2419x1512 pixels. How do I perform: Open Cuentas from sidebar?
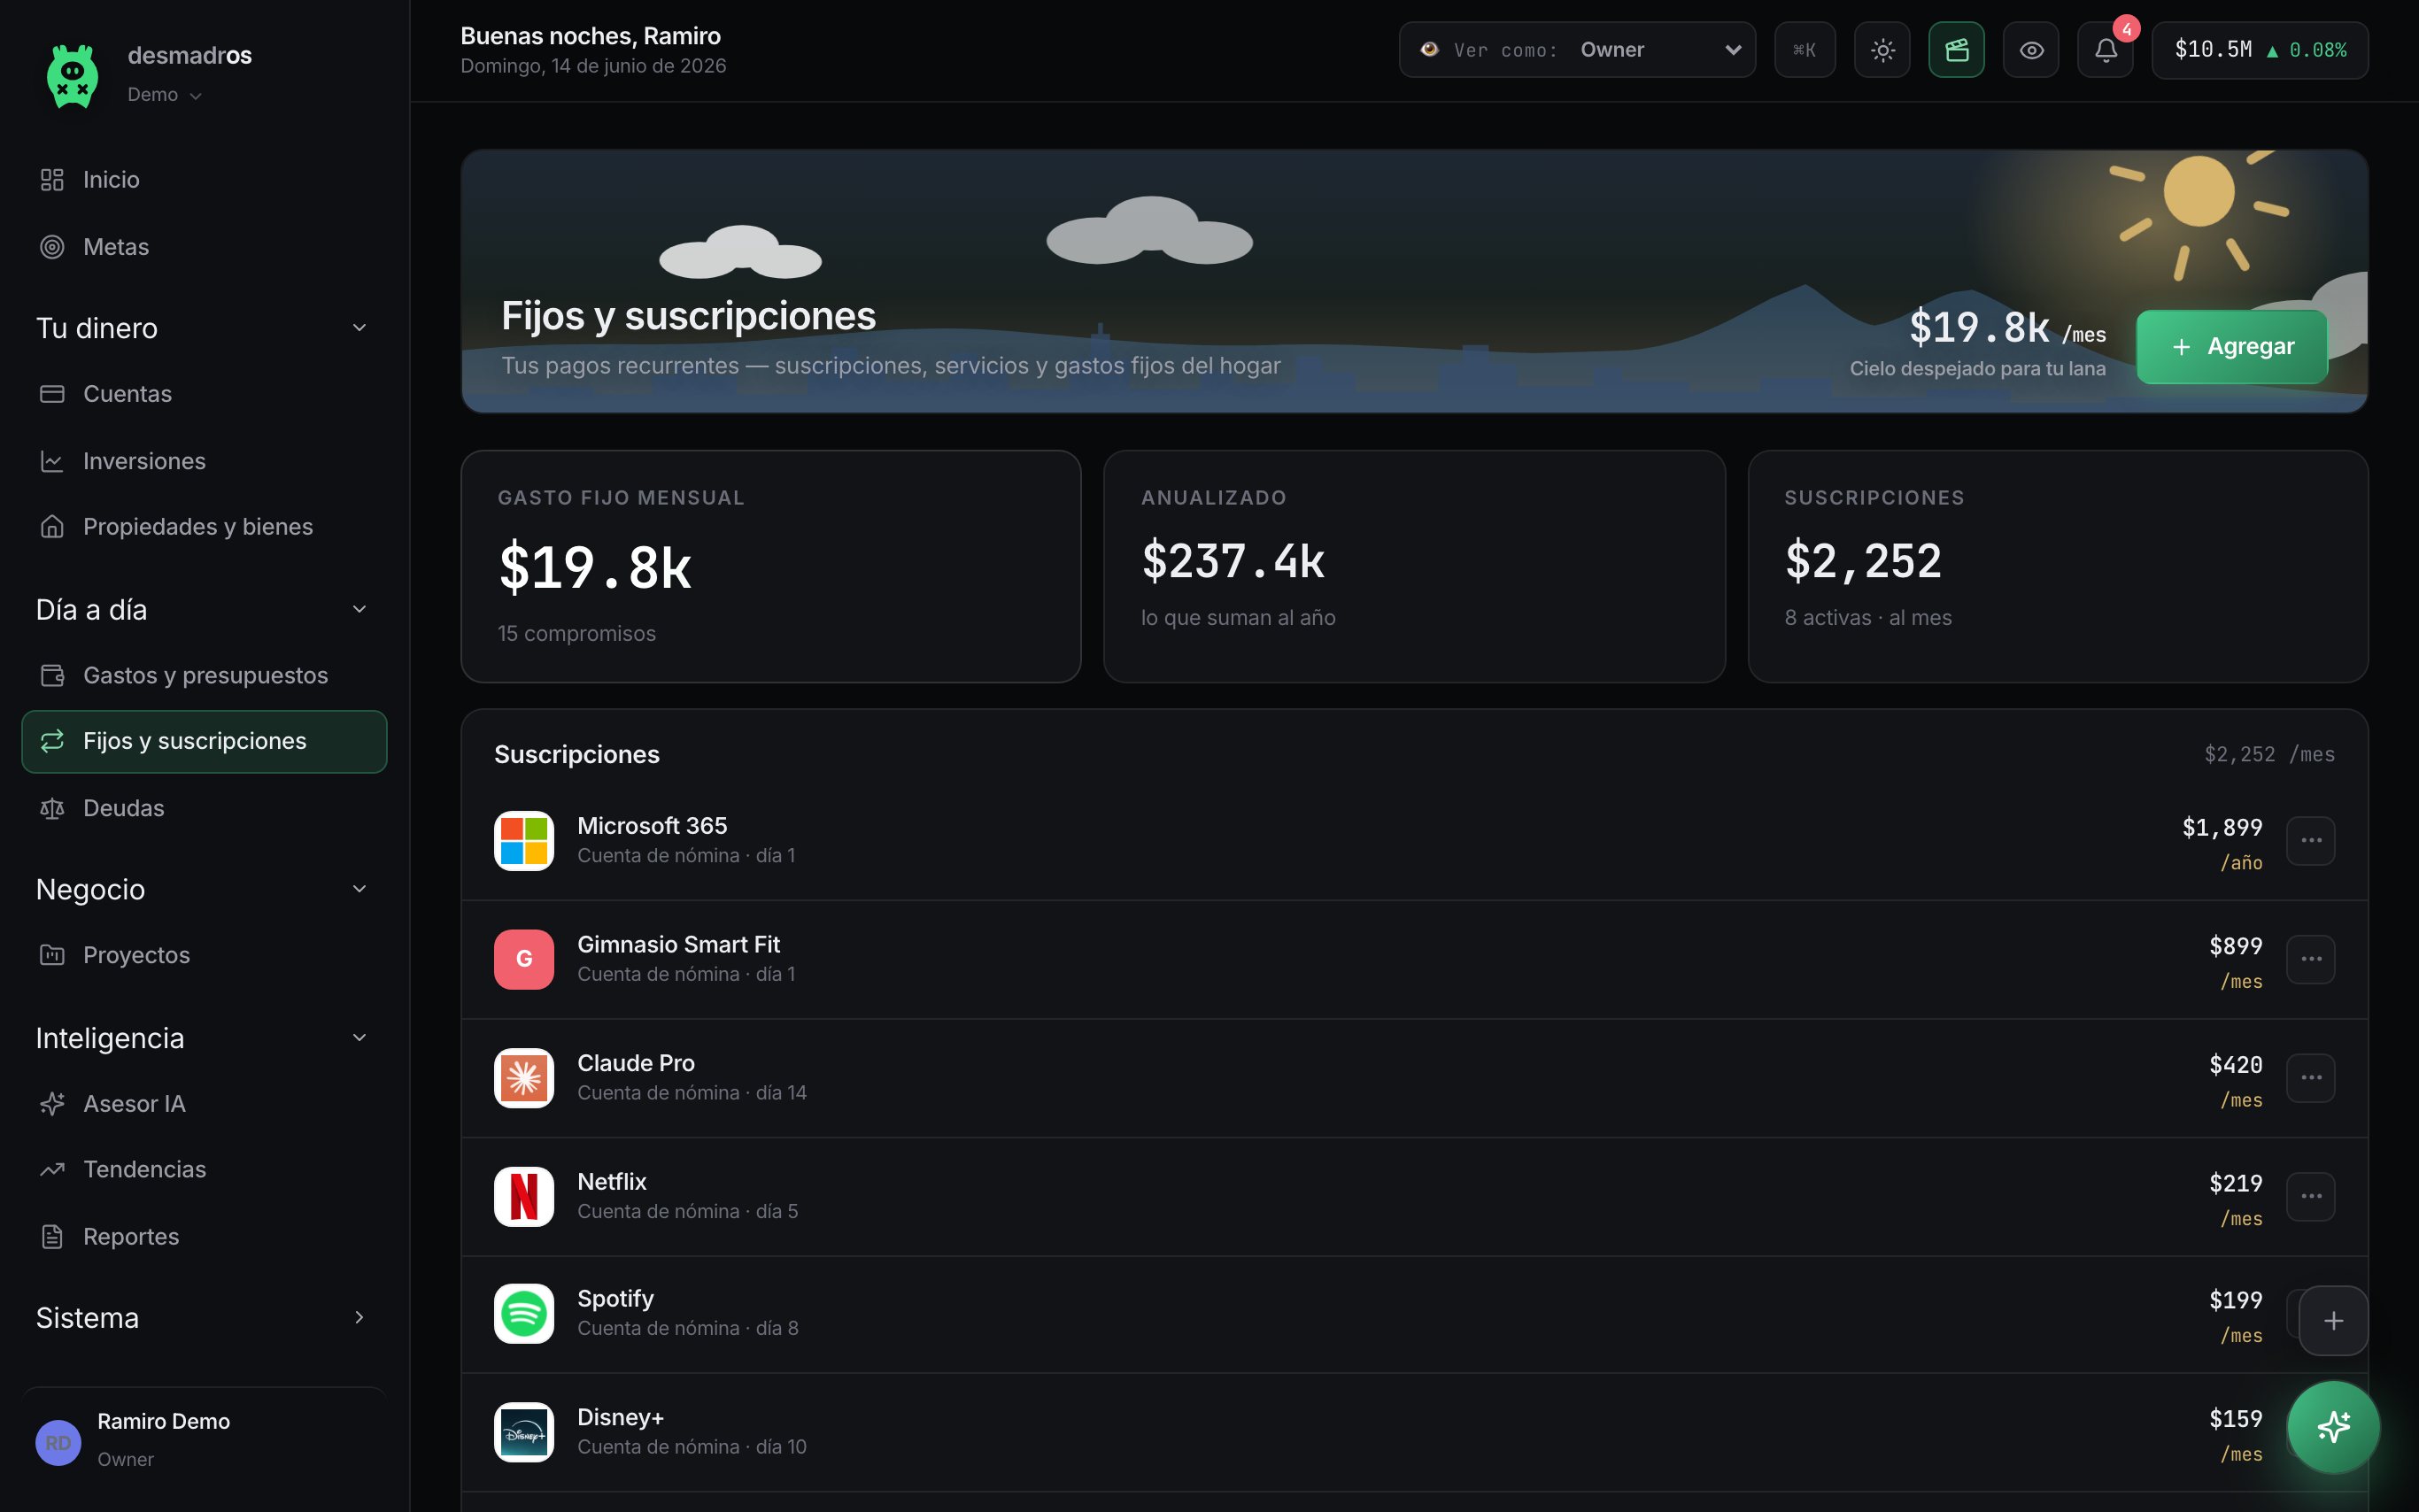204,394
